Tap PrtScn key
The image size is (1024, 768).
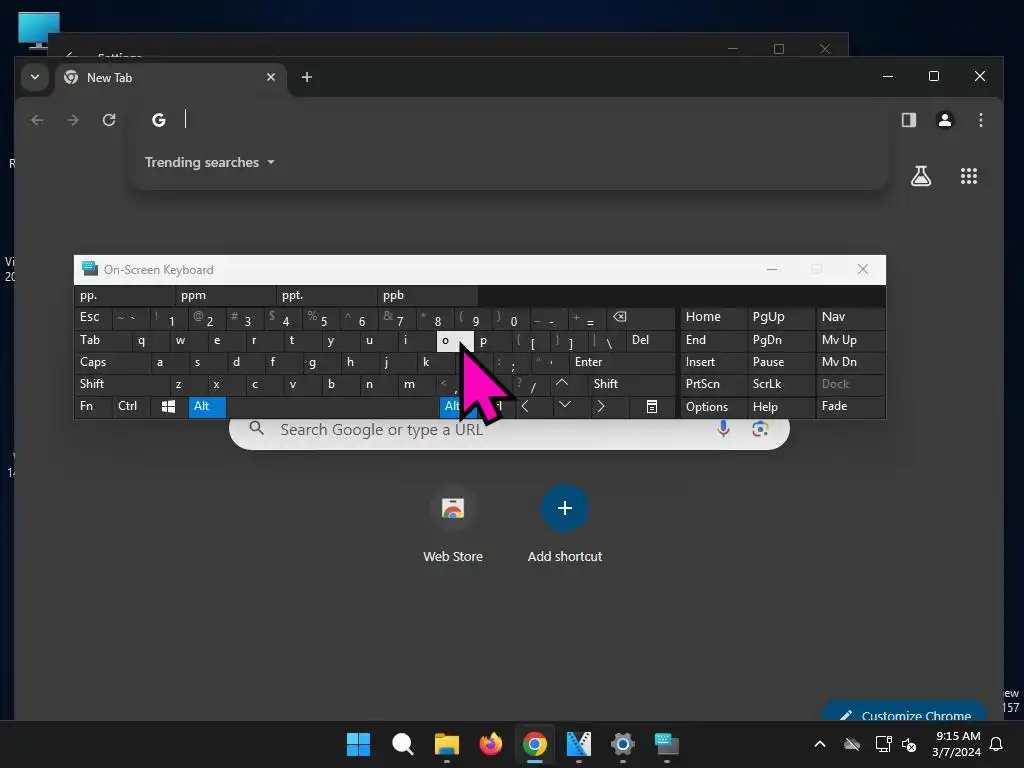713,384
